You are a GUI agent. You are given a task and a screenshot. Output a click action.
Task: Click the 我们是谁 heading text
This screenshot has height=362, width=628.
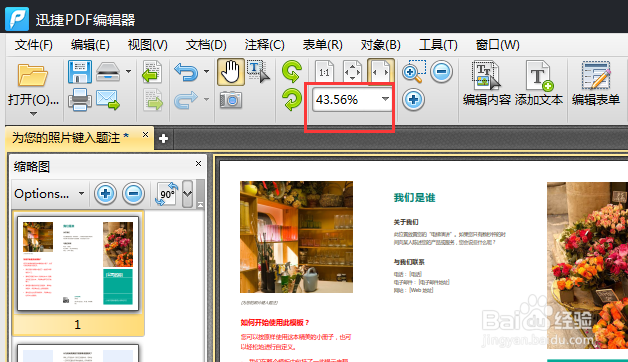414,198
